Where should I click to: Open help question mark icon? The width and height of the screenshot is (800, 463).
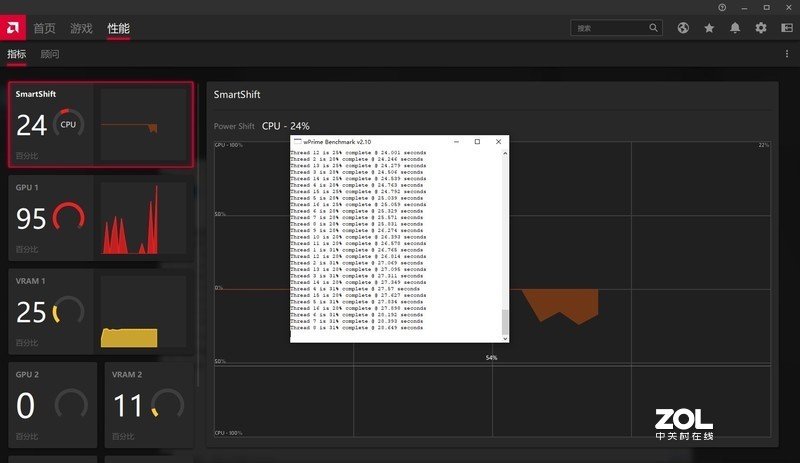[722, 7]
